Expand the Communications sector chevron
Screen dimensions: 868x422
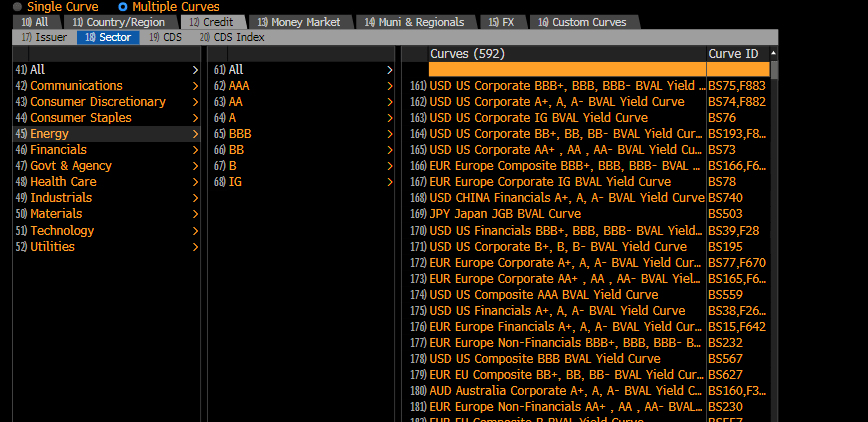(x=195, y=86)
